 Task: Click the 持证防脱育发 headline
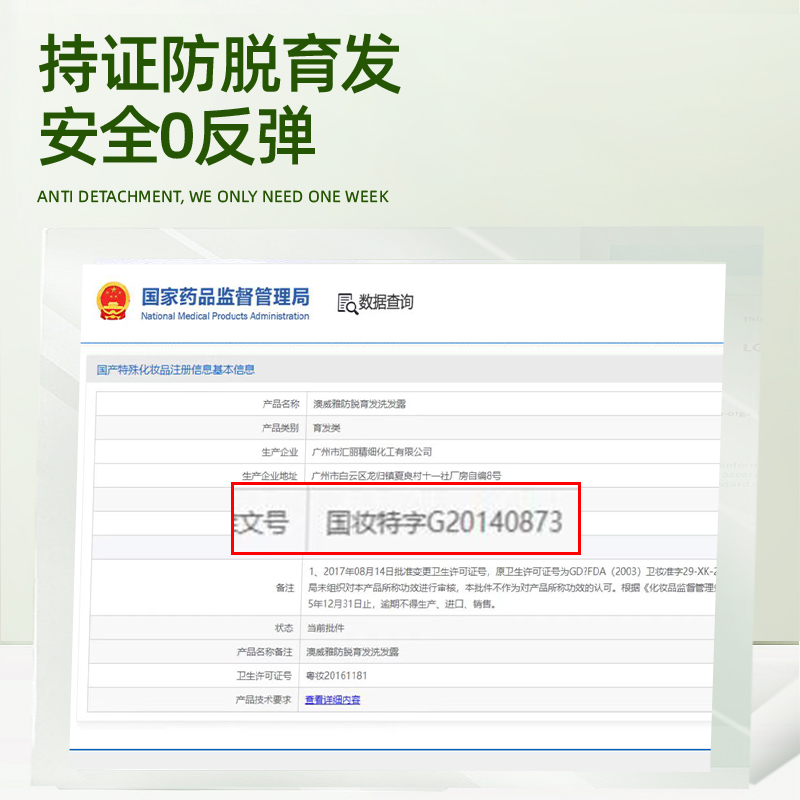220,63
